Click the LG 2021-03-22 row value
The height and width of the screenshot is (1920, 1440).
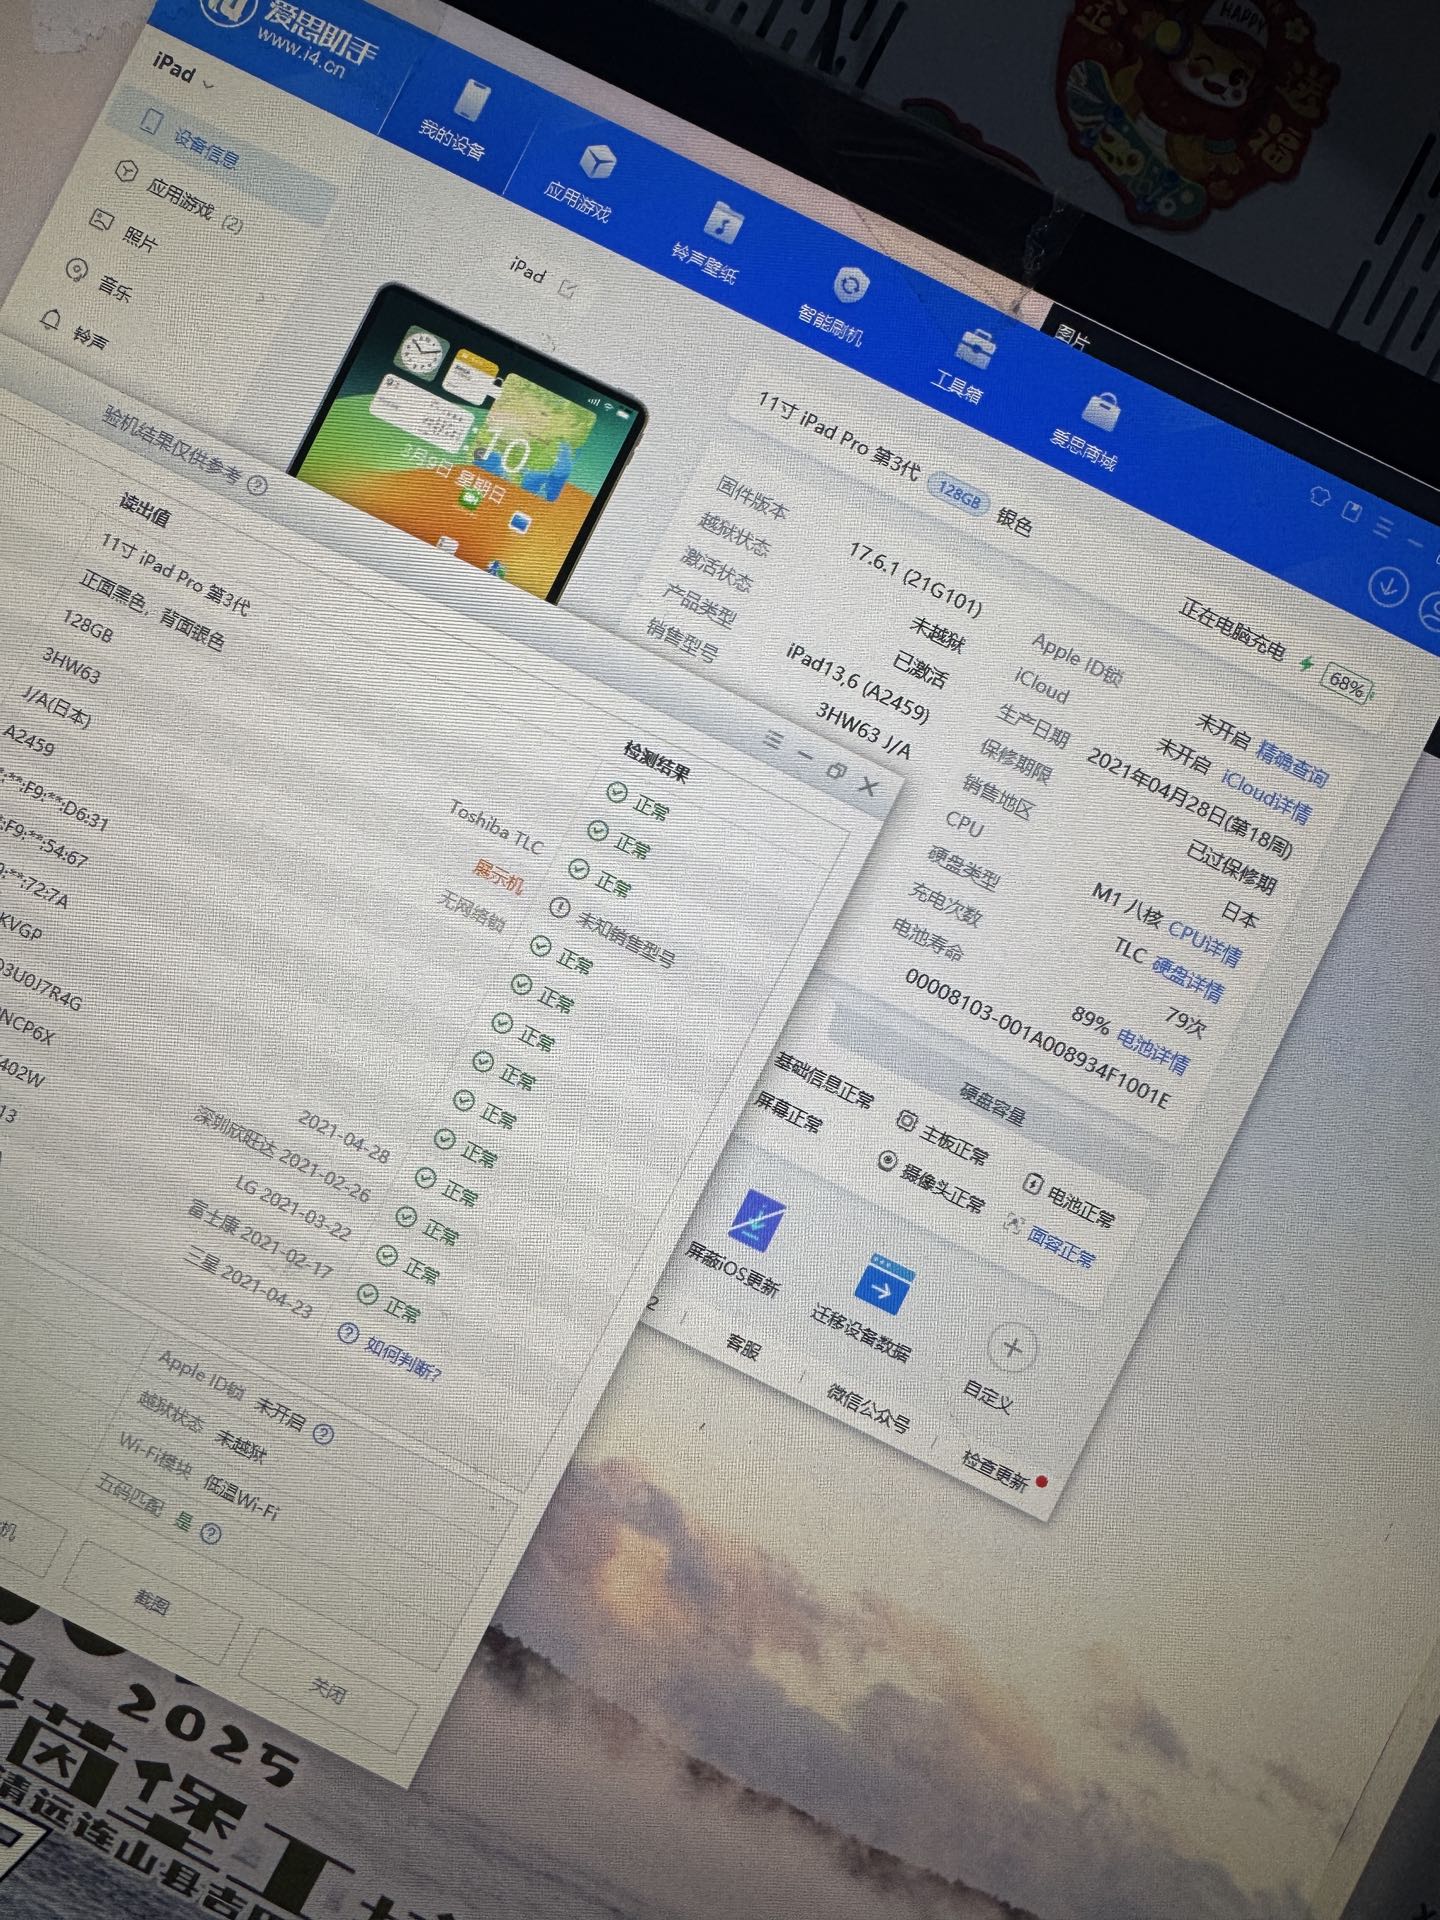[x=293, y=1208]
